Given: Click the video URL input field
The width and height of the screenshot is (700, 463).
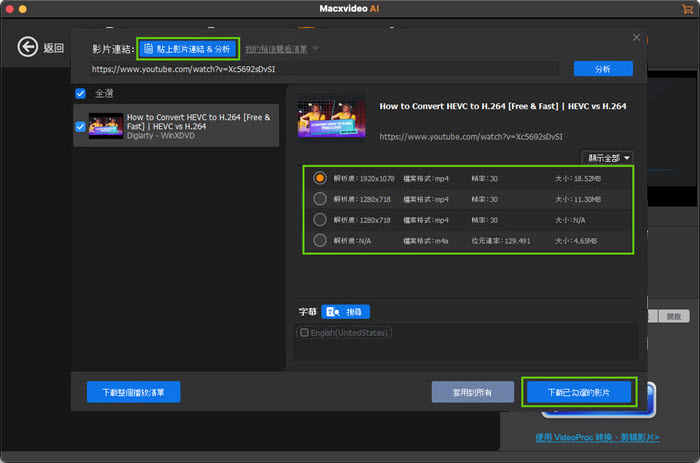Looking at the screenshot, I should (325, 69).
